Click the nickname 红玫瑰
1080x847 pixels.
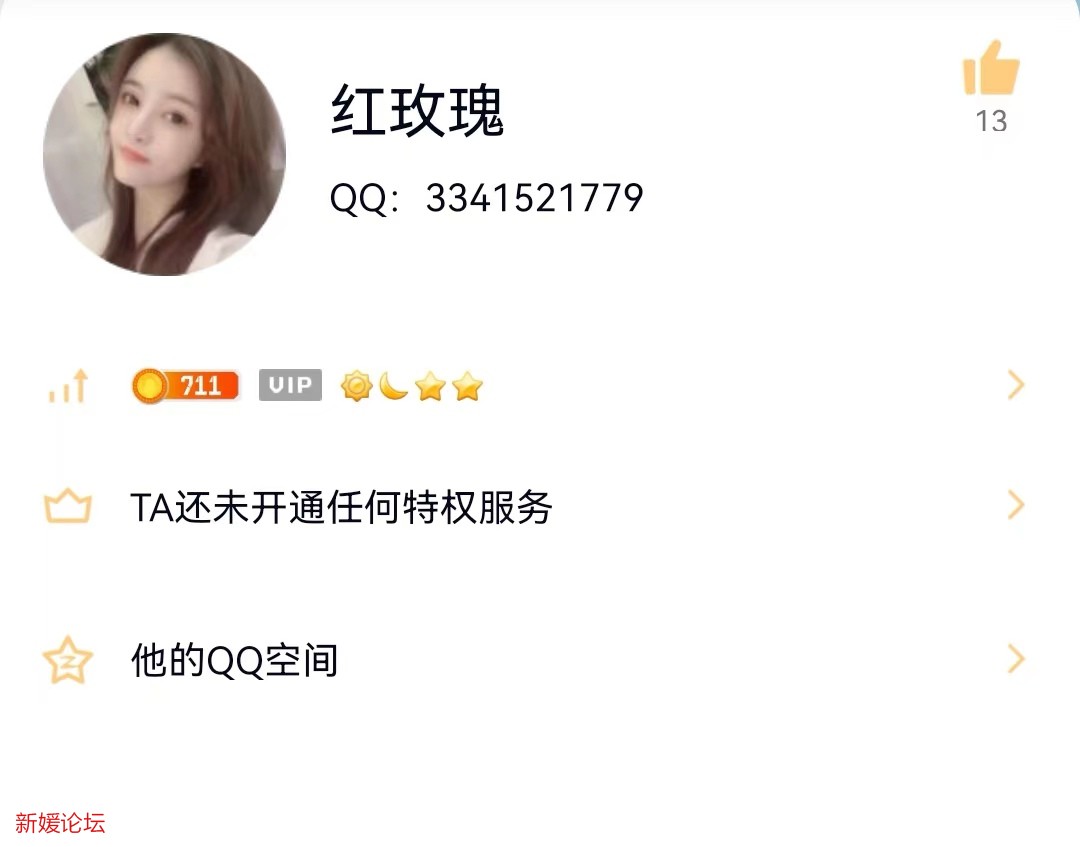(417, 111)
